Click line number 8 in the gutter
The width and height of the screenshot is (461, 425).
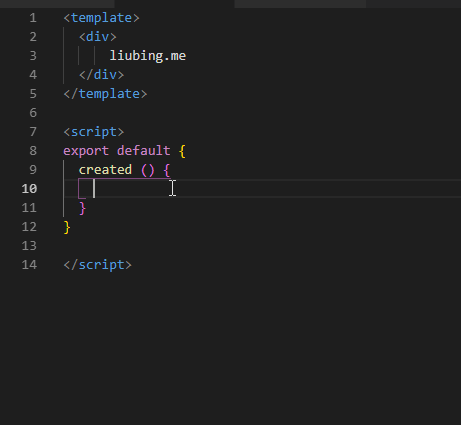click(x=33, y=151)
